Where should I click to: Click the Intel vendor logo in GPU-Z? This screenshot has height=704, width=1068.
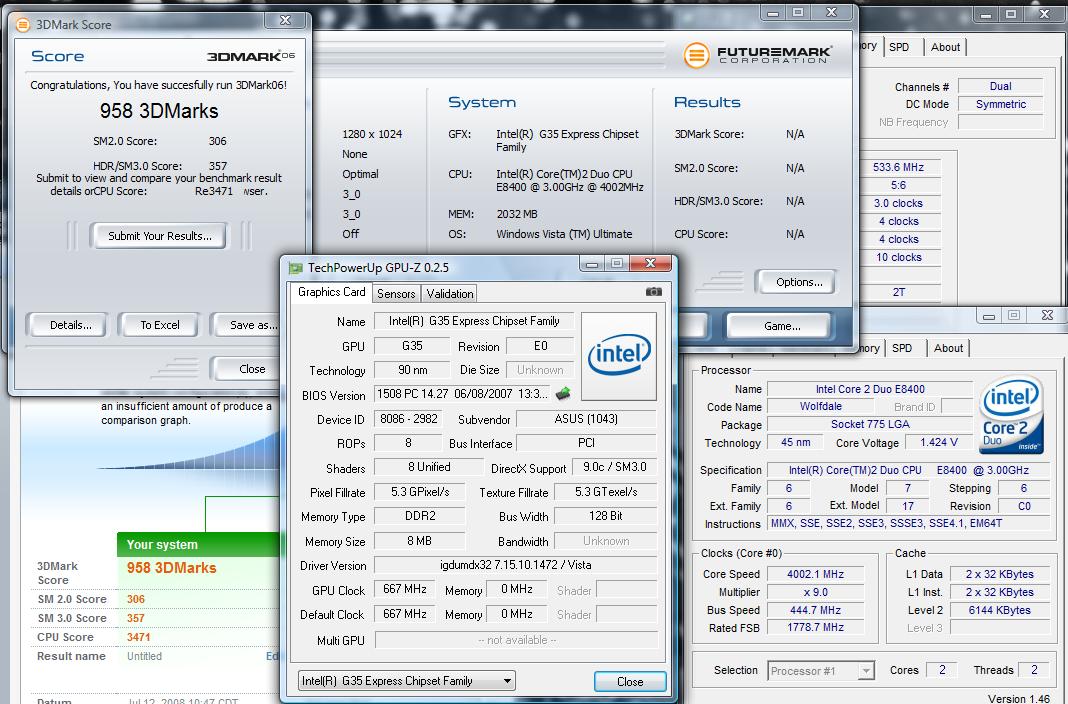(618, 355)
